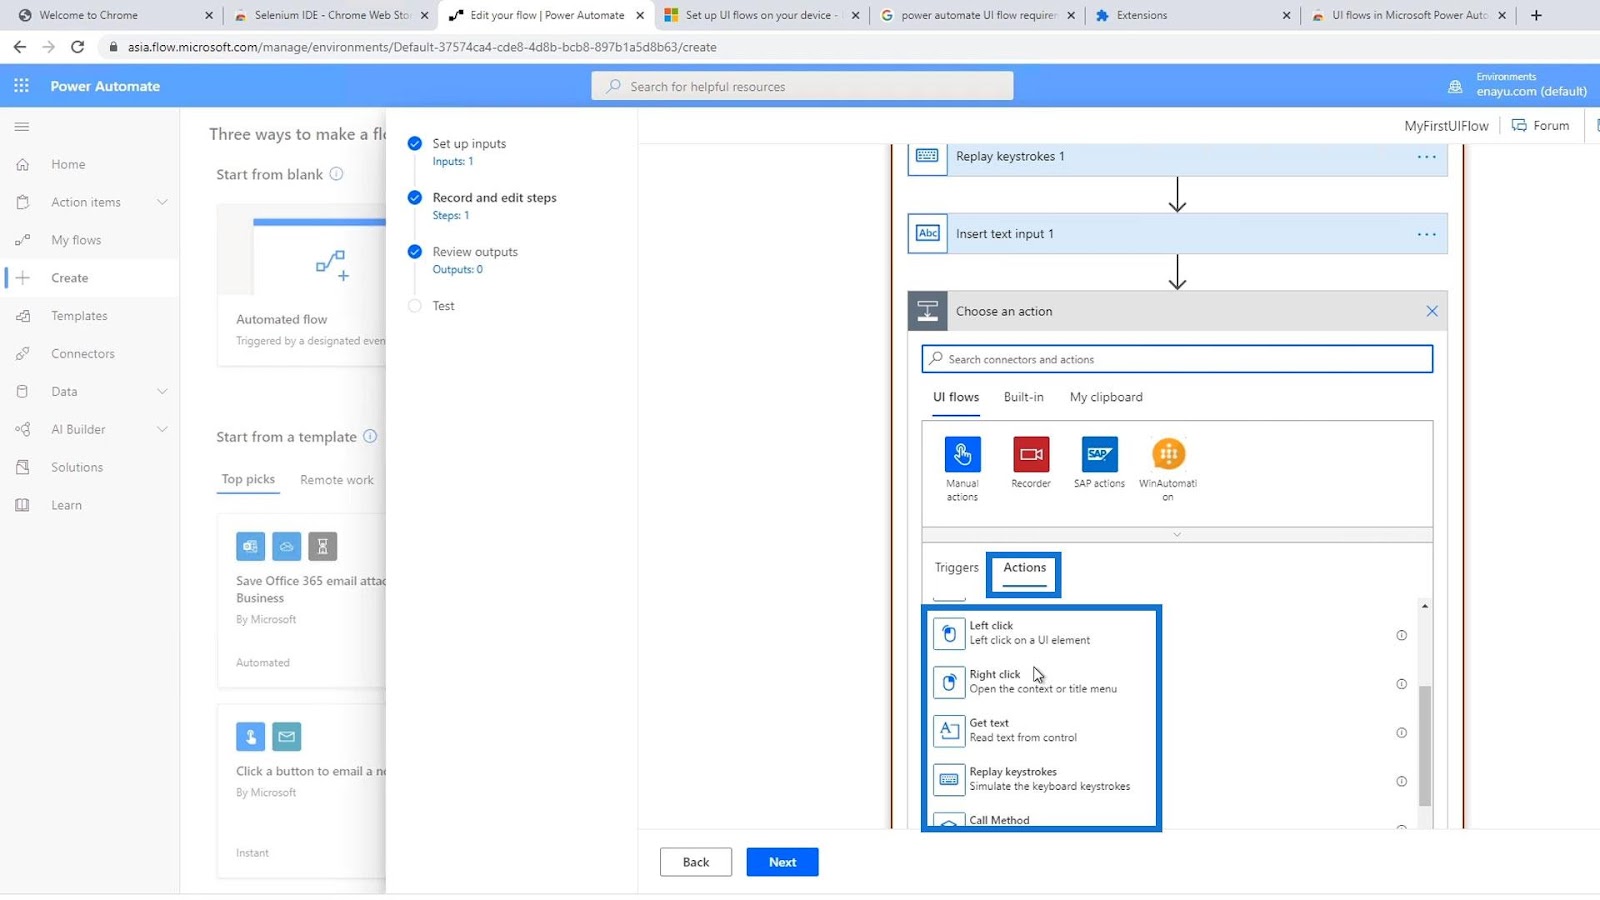The image size is (1600, 900).
Task: Expand the connectors list chevron
Action: point(1177,534)
